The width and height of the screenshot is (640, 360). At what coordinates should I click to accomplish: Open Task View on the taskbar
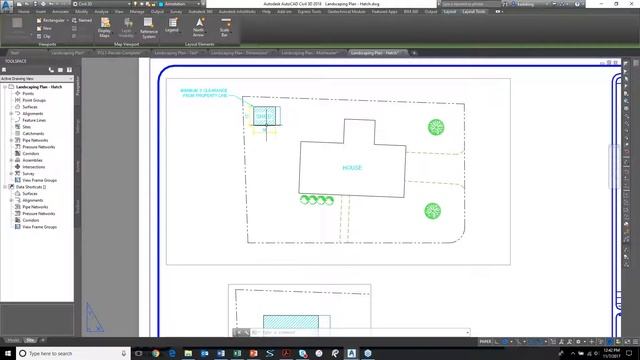tap(139, 353)
